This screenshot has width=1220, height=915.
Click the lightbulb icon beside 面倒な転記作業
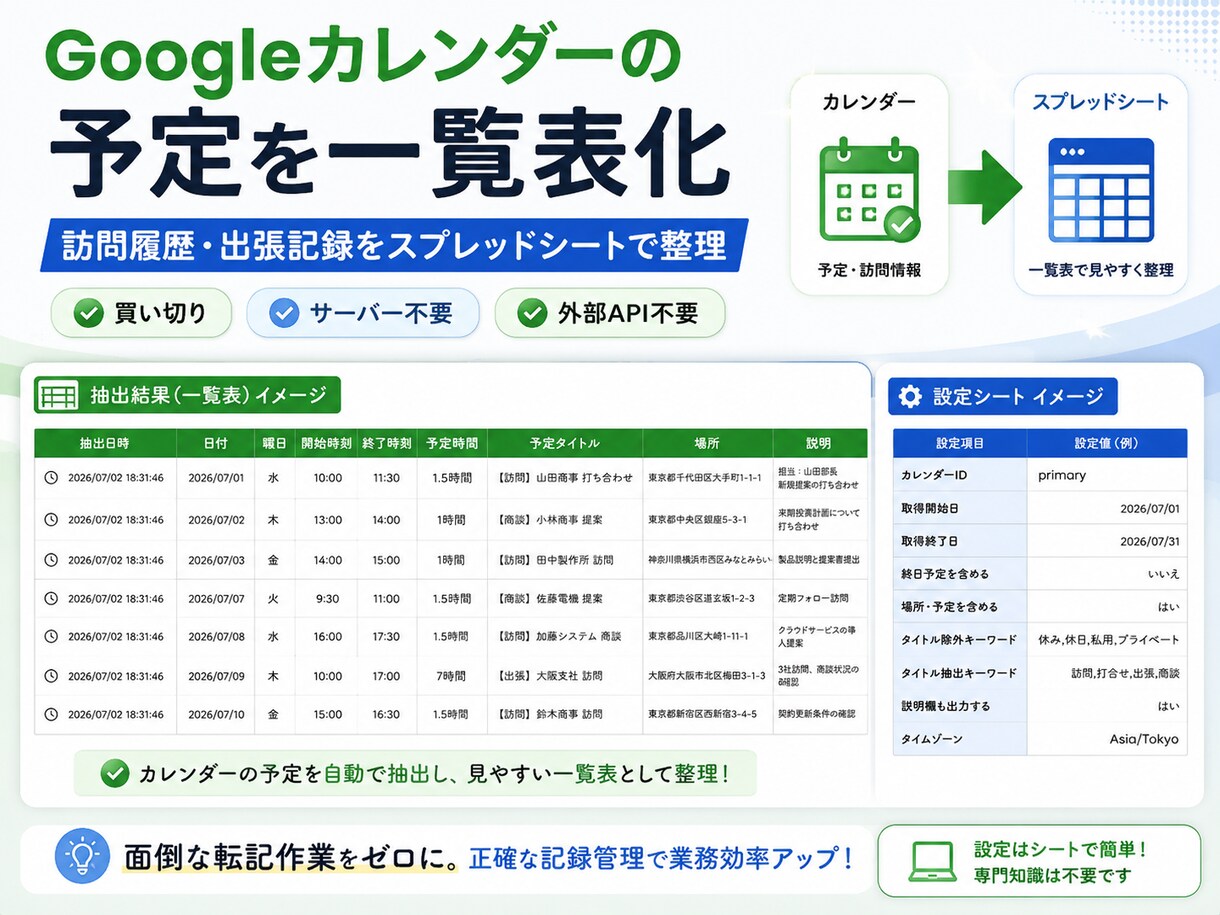tap(82, 856)
